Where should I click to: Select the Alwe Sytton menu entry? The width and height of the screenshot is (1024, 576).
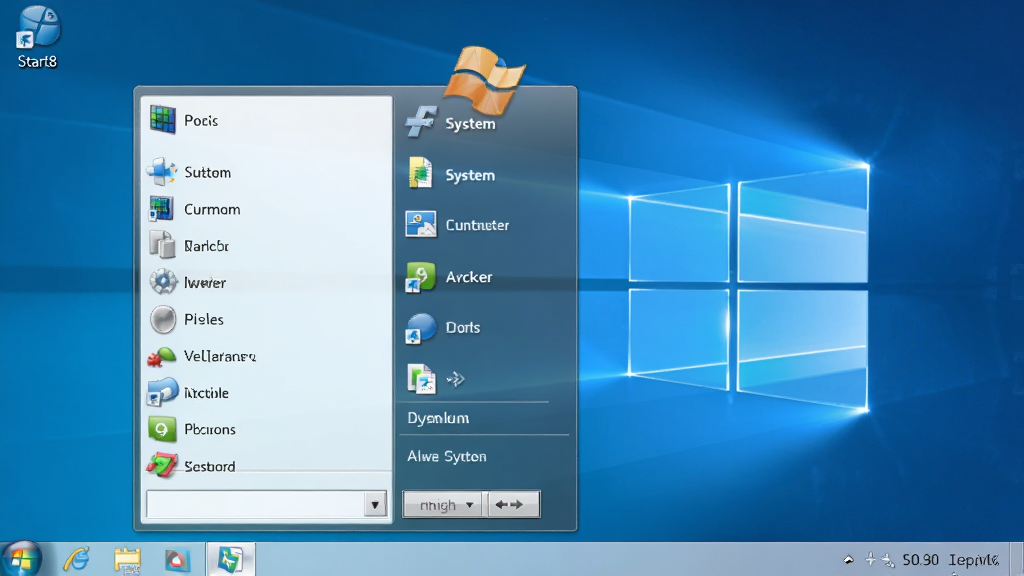[447, 456]
